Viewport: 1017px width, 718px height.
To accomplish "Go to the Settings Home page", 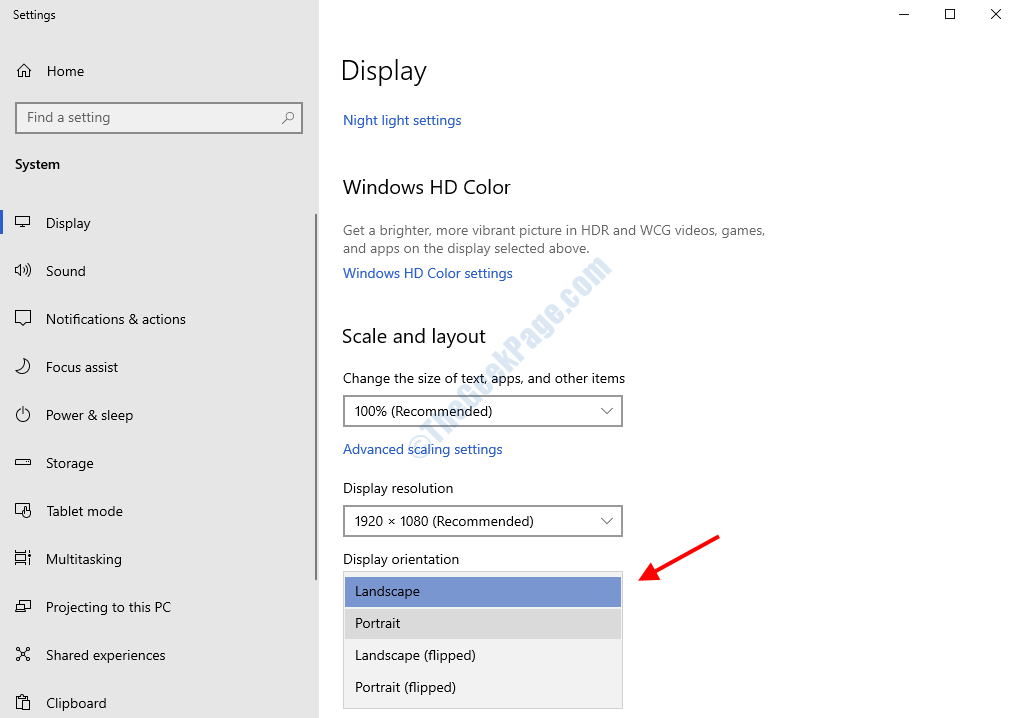I will (x=65, y=71).
